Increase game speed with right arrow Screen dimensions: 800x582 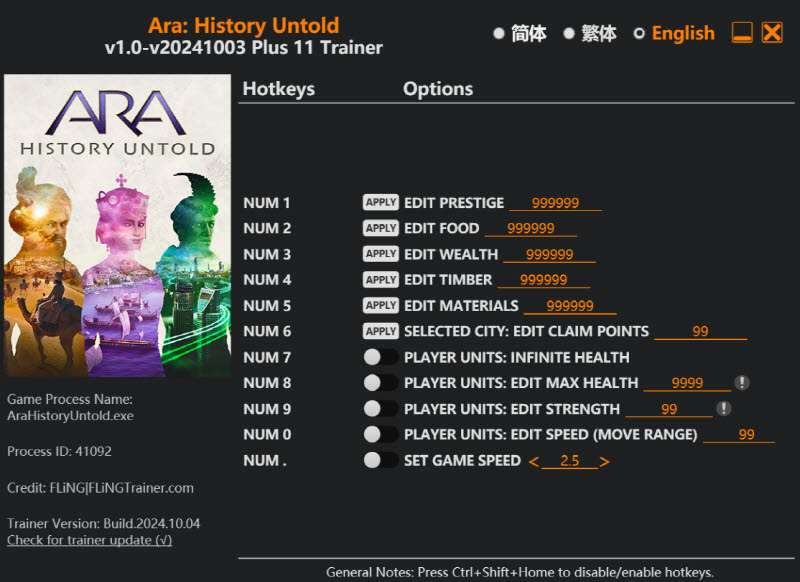(x=604, y=462)
